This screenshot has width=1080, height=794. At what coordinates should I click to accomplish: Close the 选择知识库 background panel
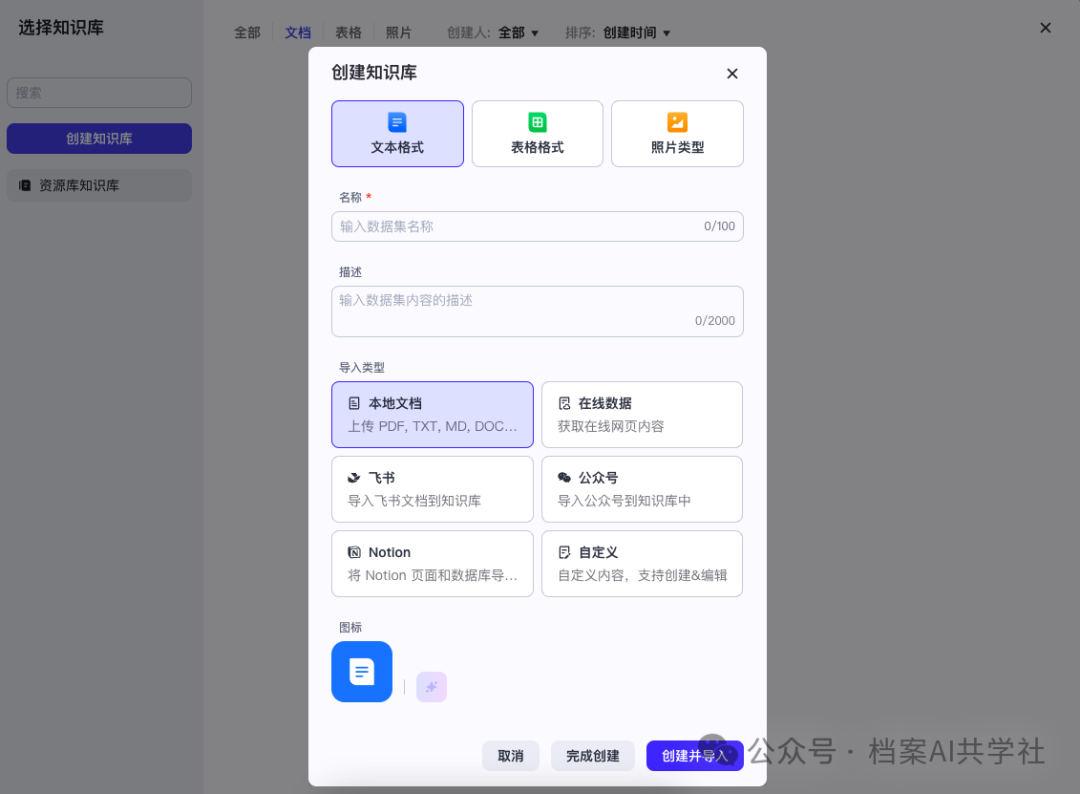(x=1046, y=28)
